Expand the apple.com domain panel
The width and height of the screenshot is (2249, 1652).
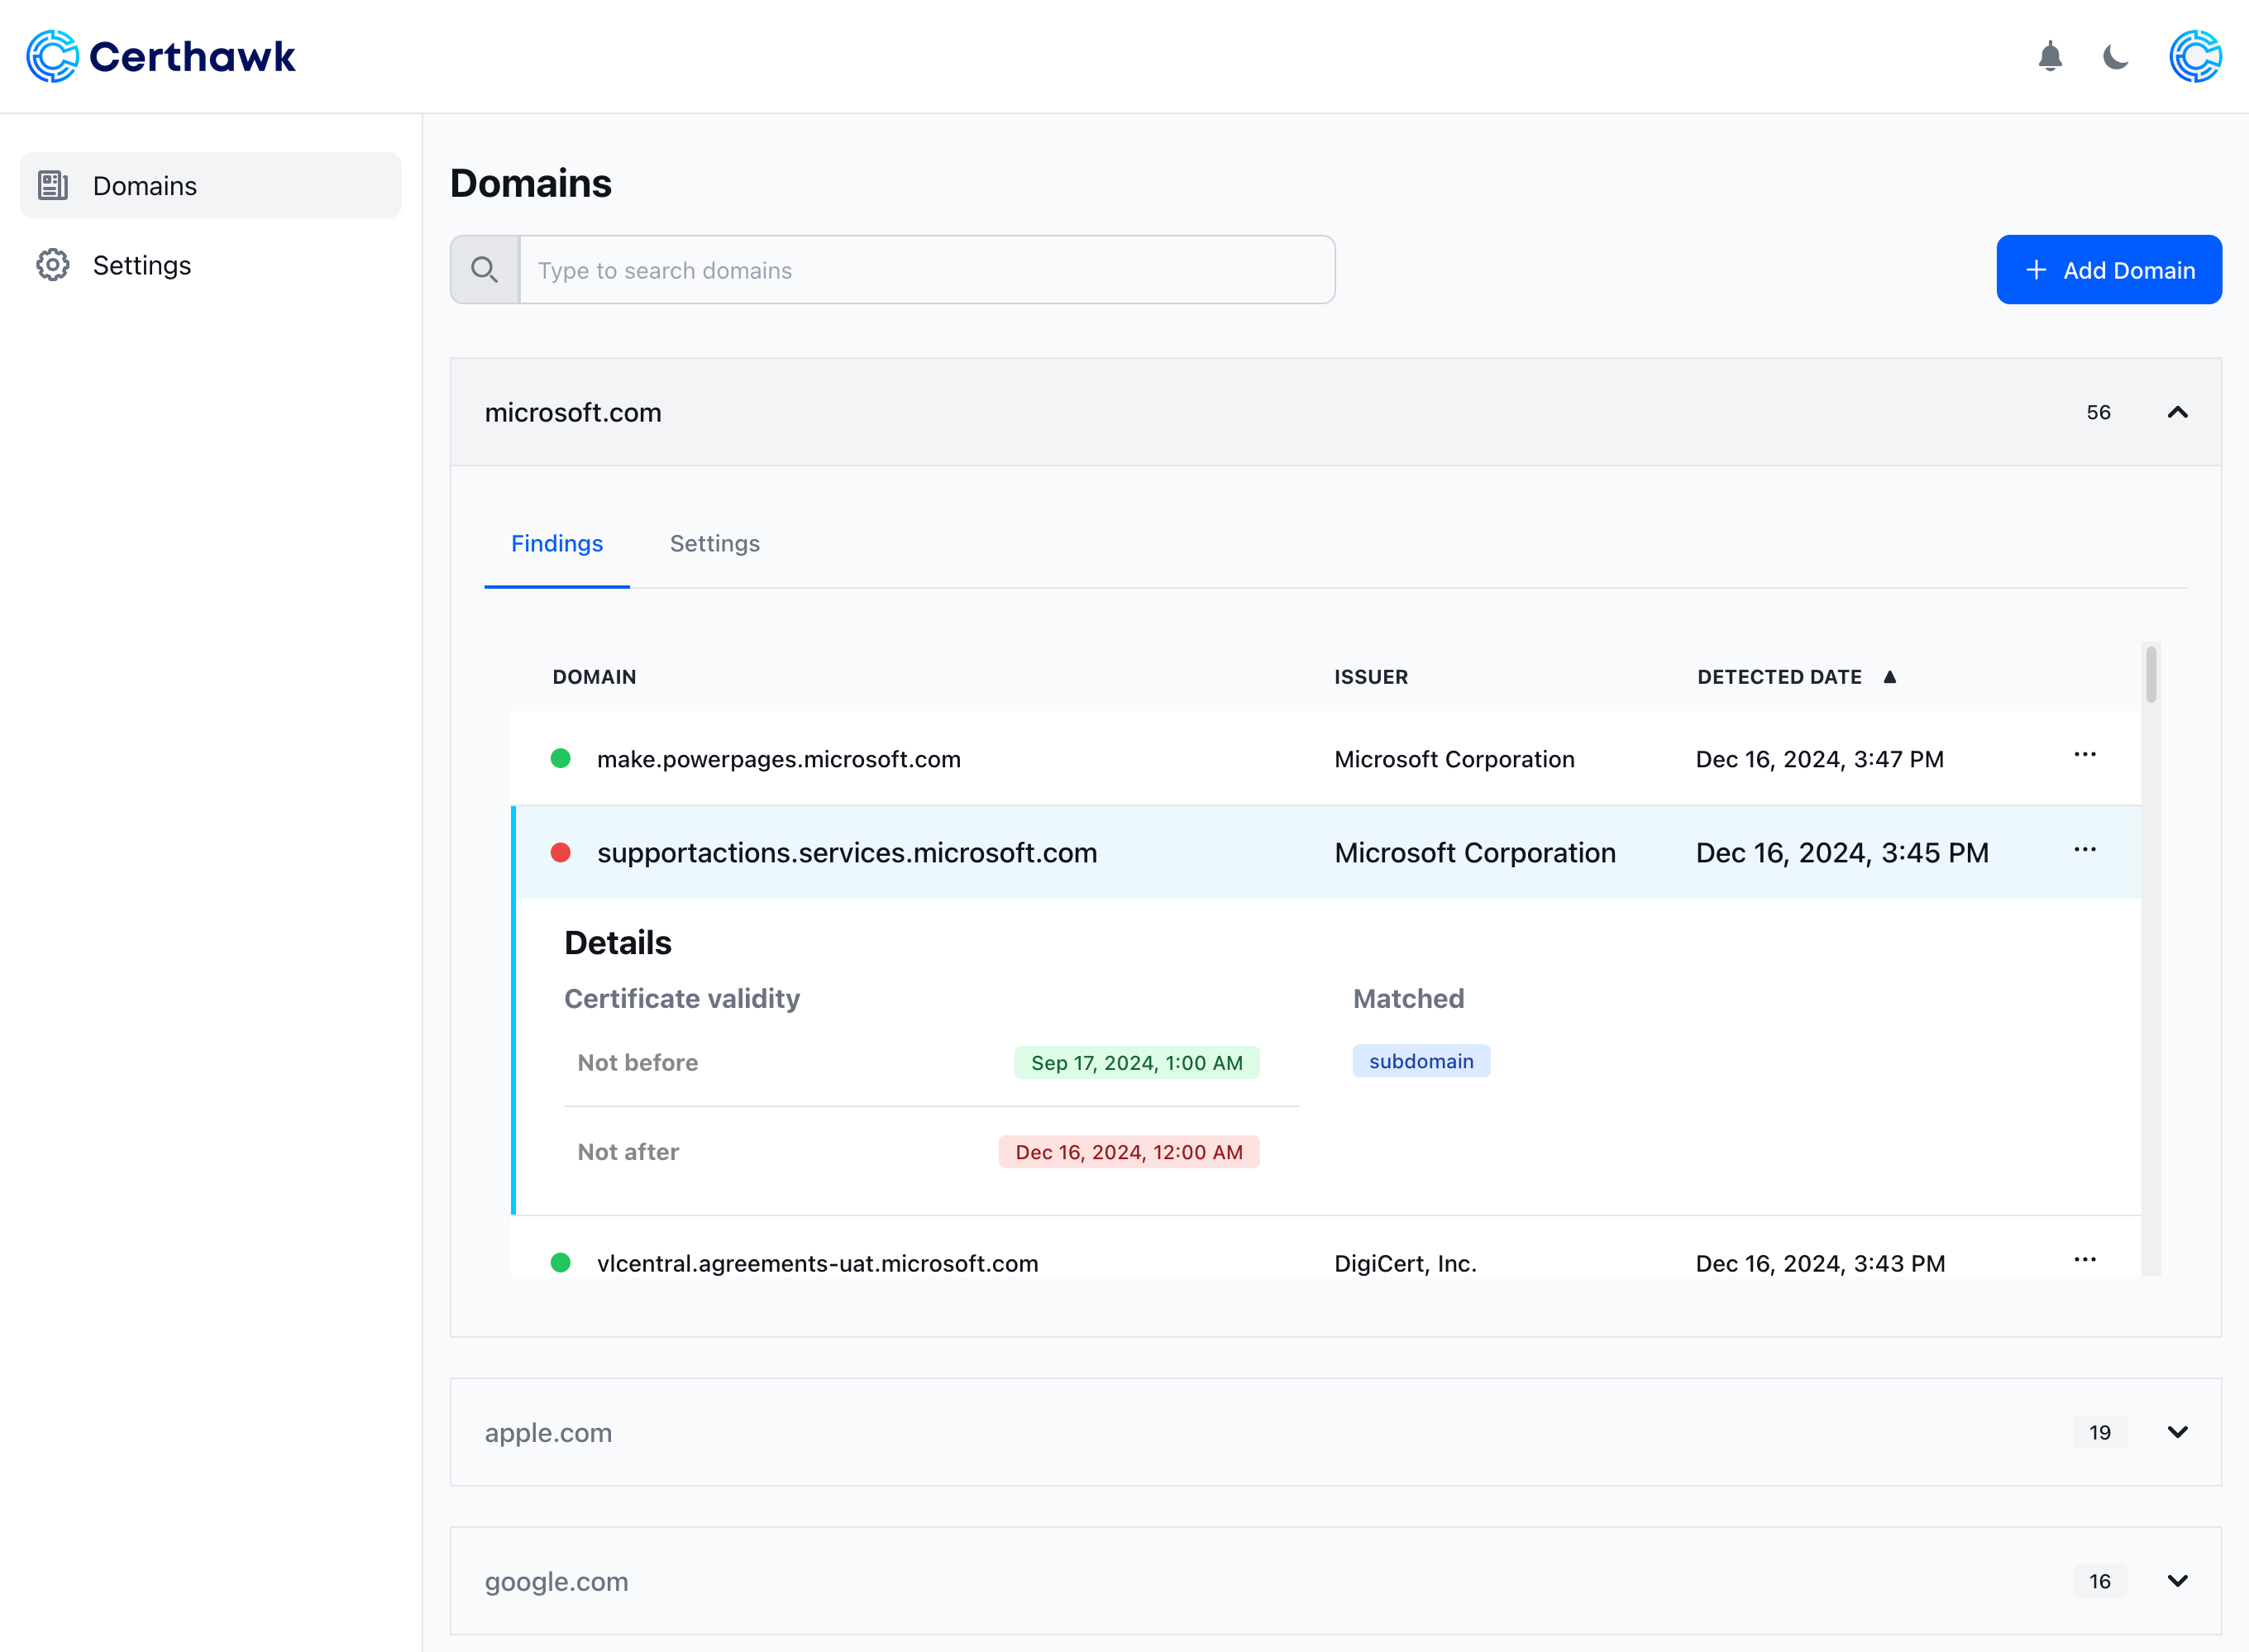pos(2177,1432)
